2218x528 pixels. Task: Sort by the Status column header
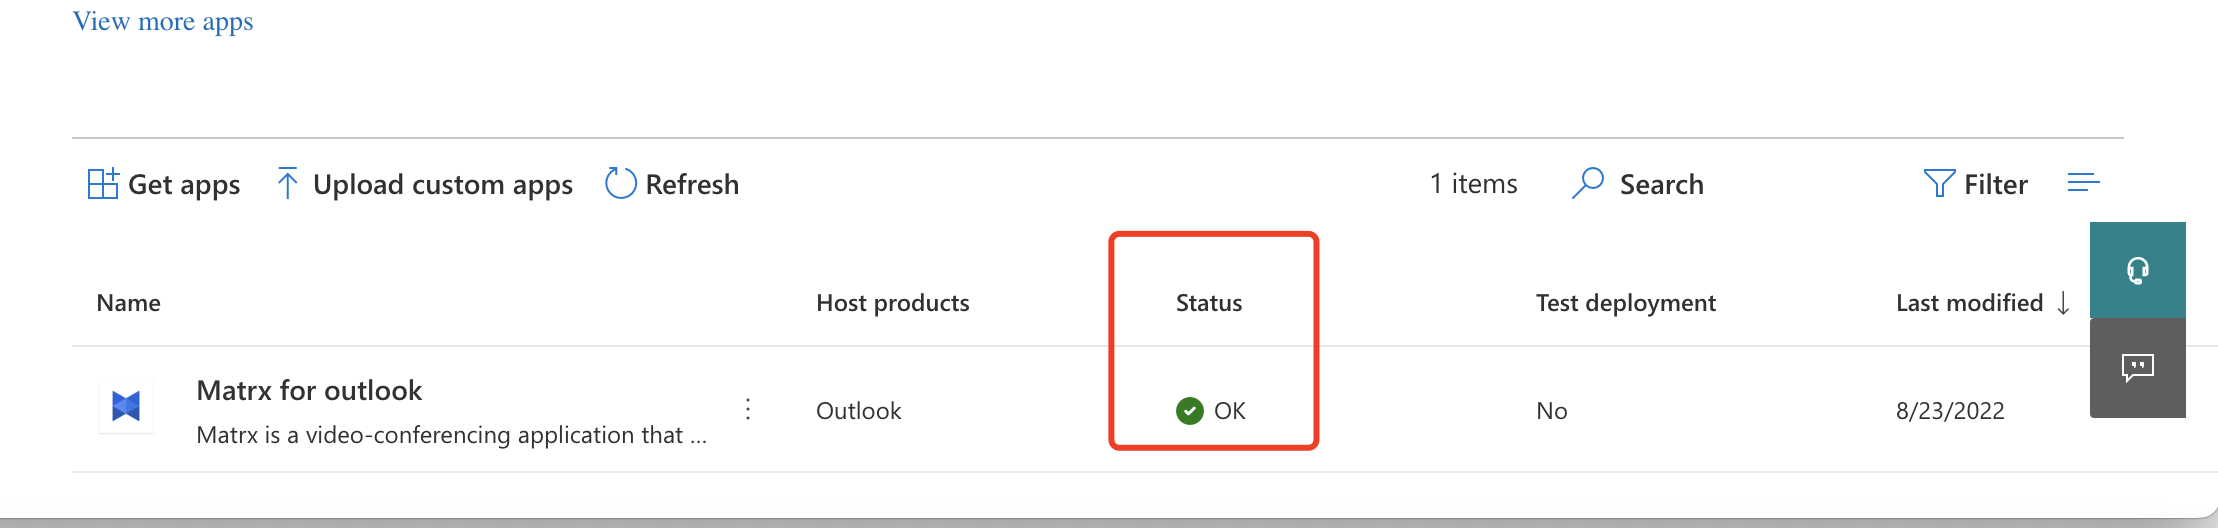pos(1209,303)
